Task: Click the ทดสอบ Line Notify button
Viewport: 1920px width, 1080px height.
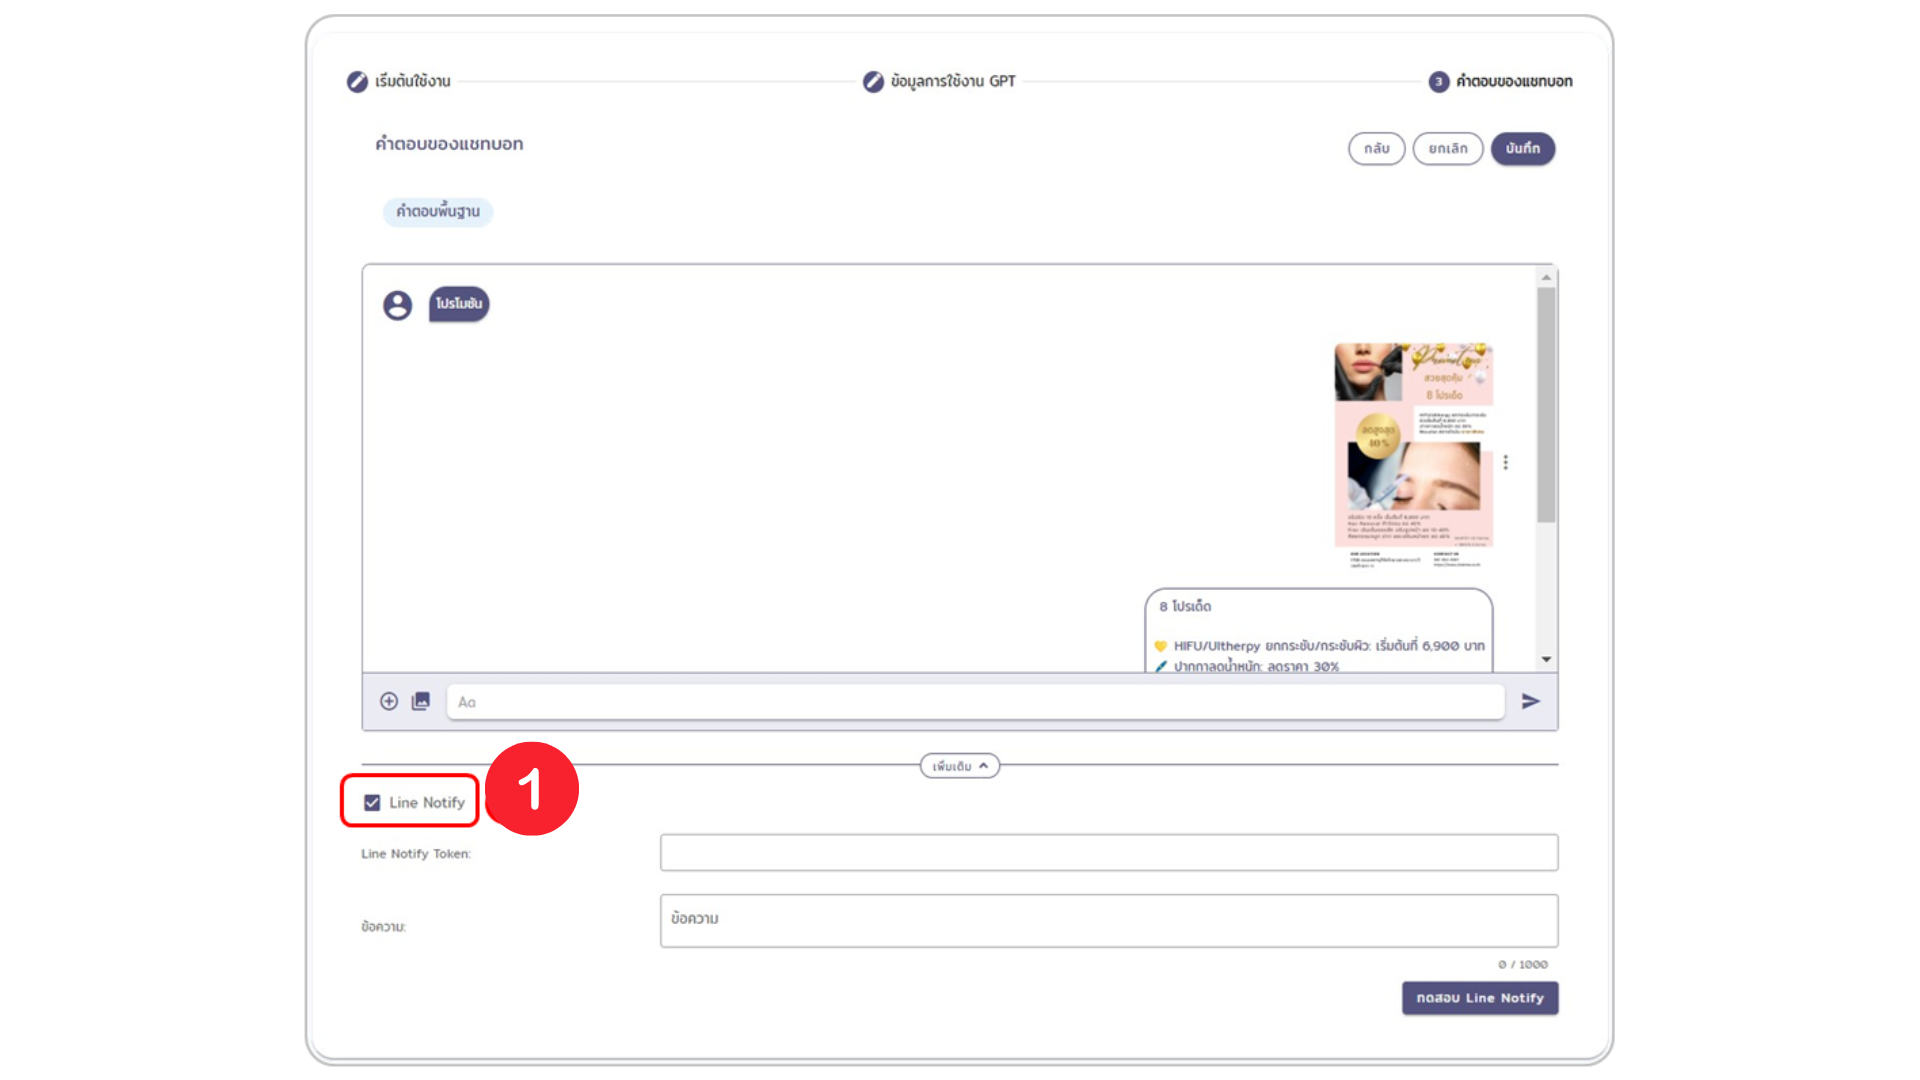Action: 1479,997
